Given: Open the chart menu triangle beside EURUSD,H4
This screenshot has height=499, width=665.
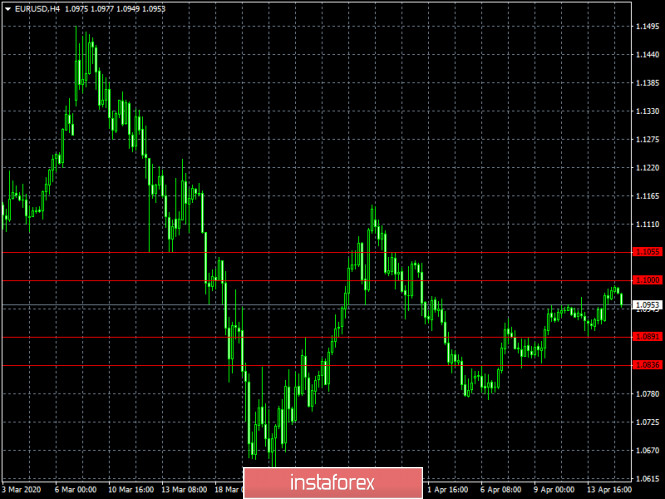Looking at the screenshot, I should tap(8, 9).
